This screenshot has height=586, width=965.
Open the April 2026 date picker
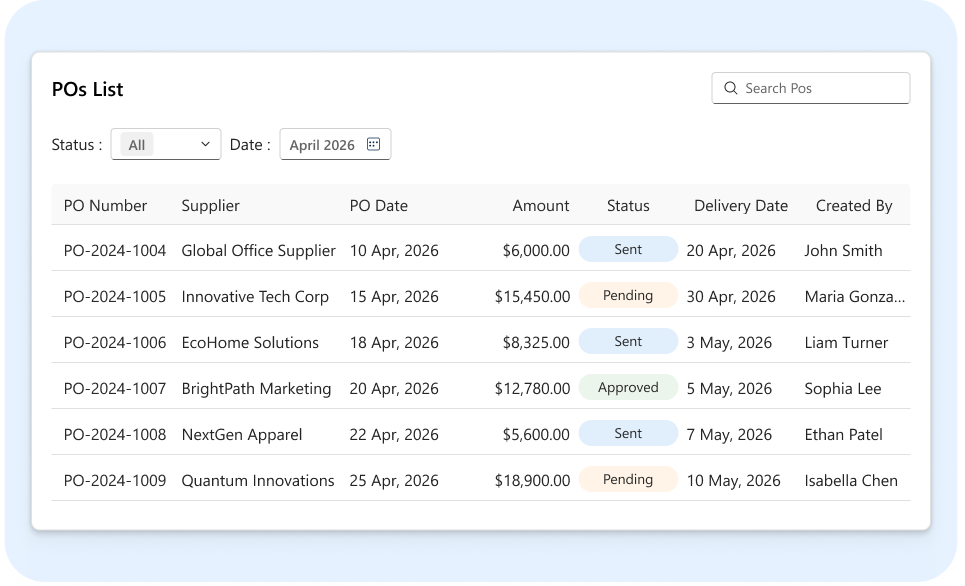(335, 144)
